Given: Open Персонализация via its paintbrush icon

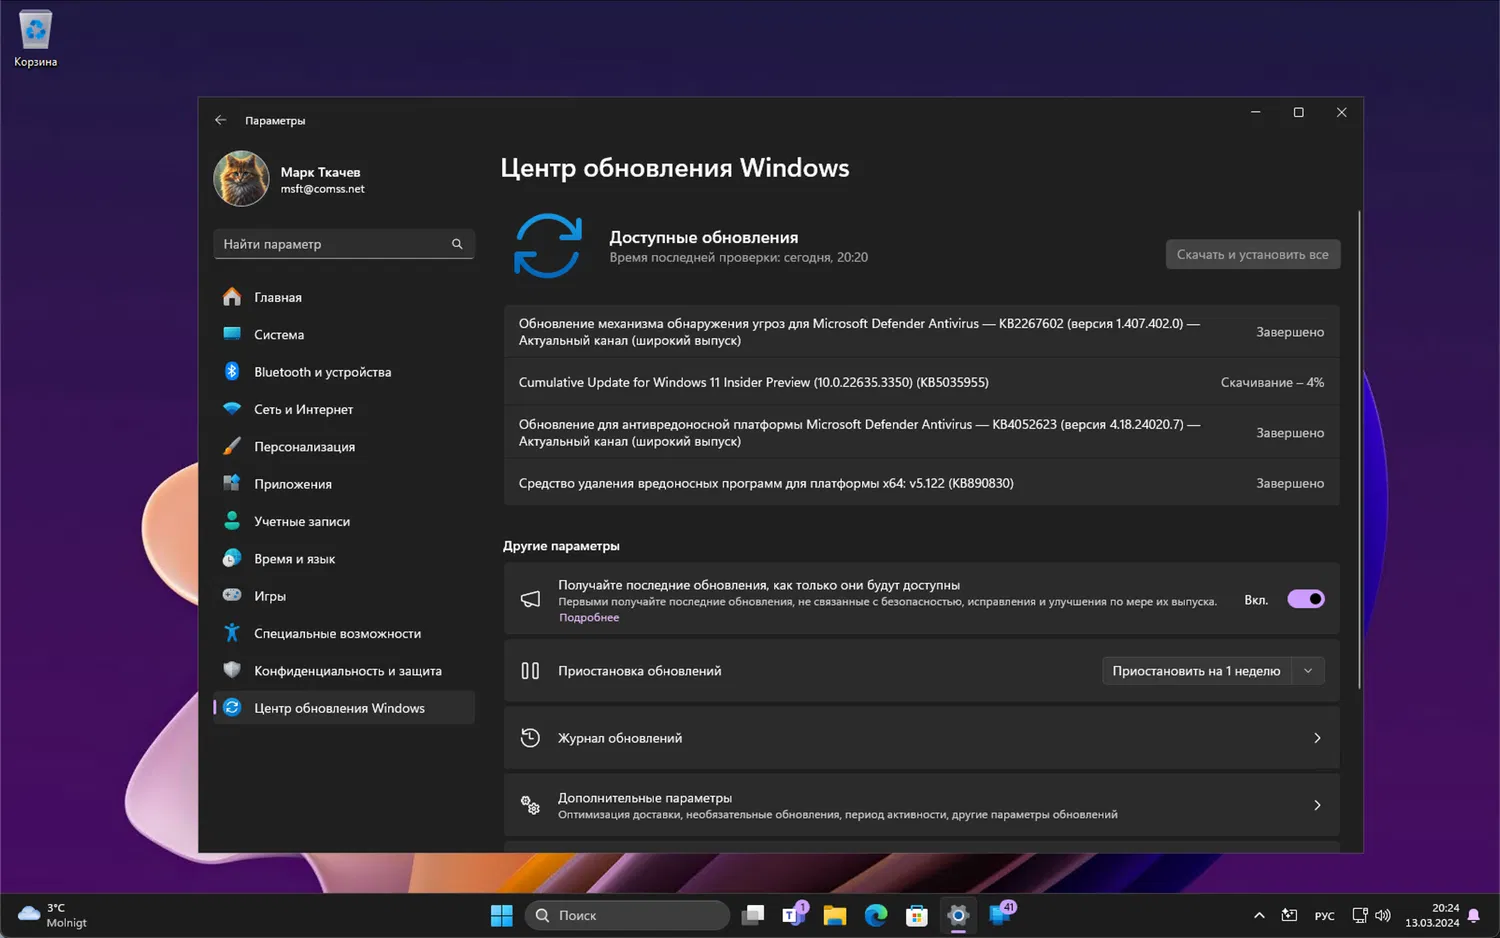Looking at the screenshot, I should tap(232, 446).
